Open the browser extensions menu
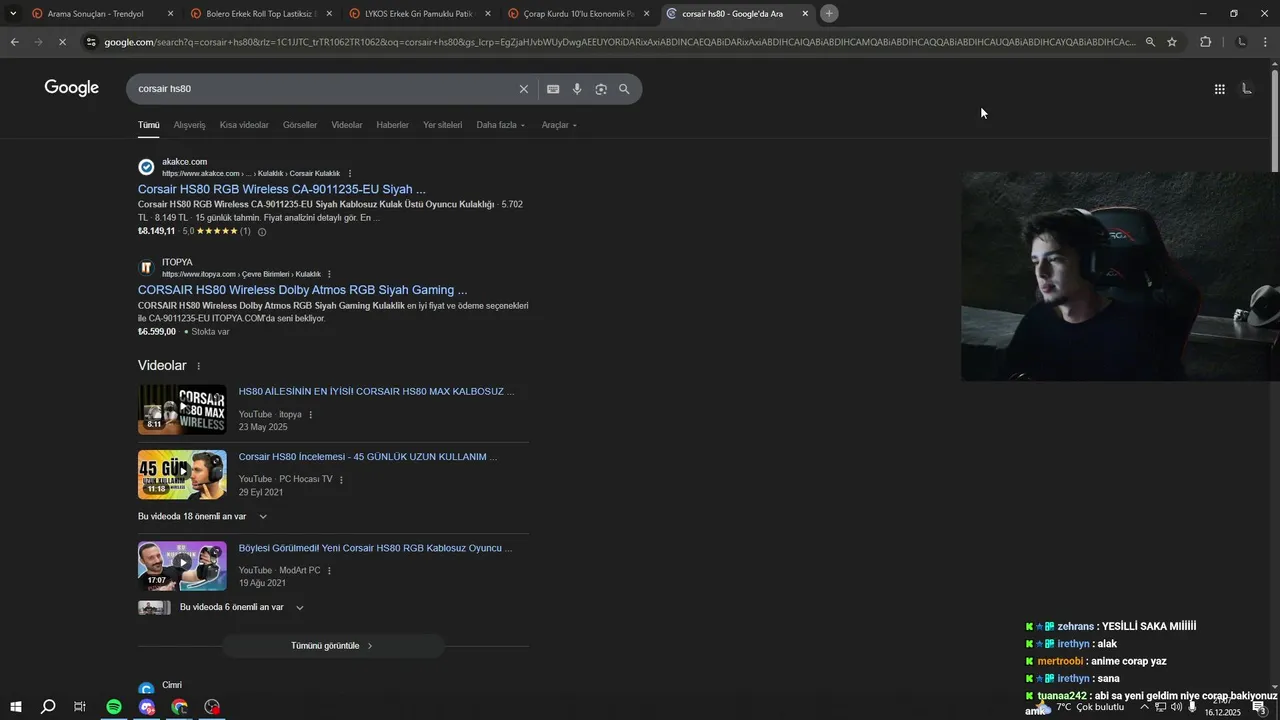The width and height of the screenshot is (1280, 720). [1205, 42]
